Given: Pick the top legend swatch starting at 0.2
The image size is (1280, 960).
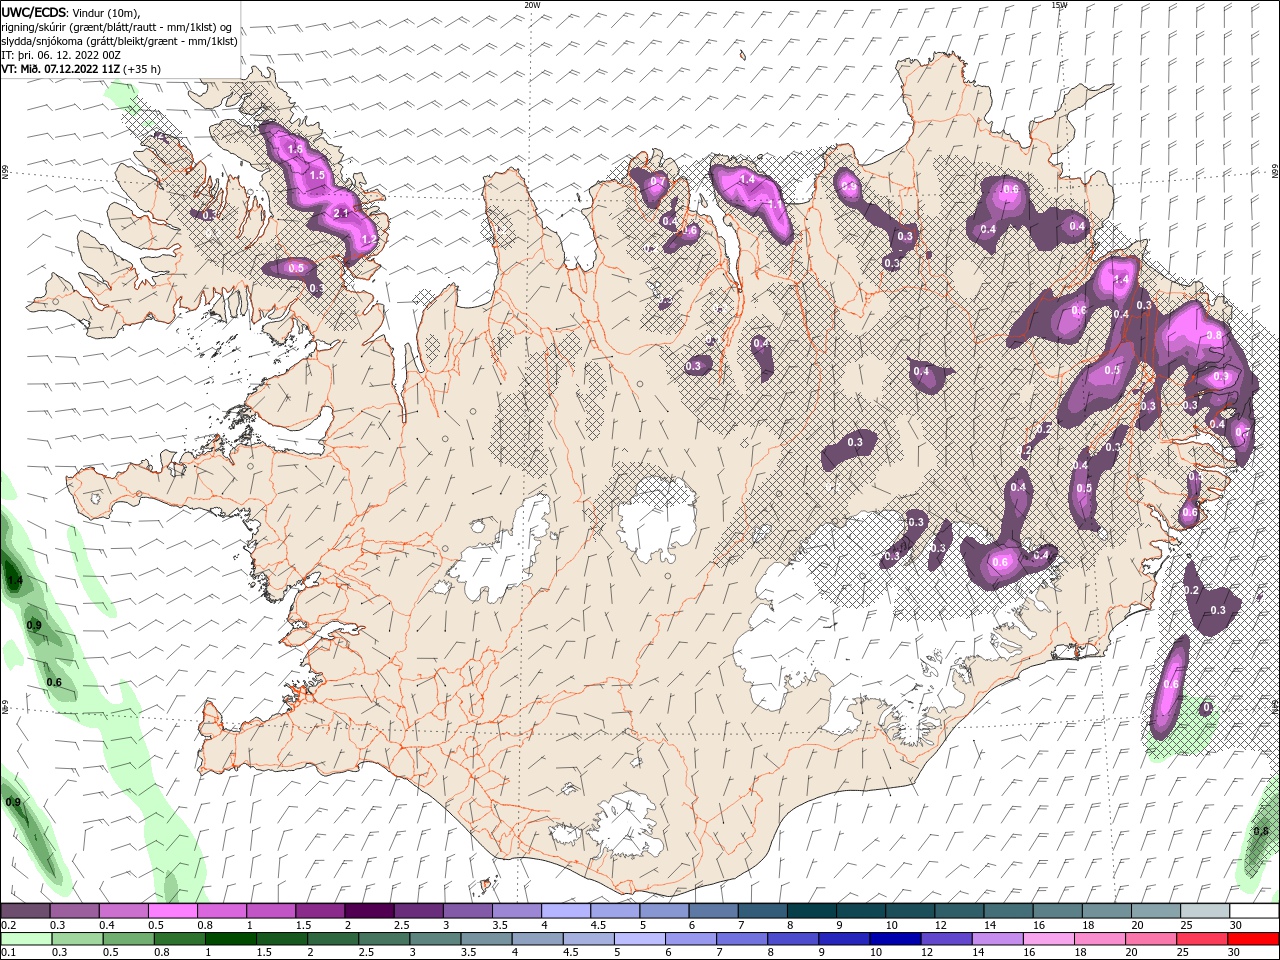Looking at the screenshot, I should [25, 911].
